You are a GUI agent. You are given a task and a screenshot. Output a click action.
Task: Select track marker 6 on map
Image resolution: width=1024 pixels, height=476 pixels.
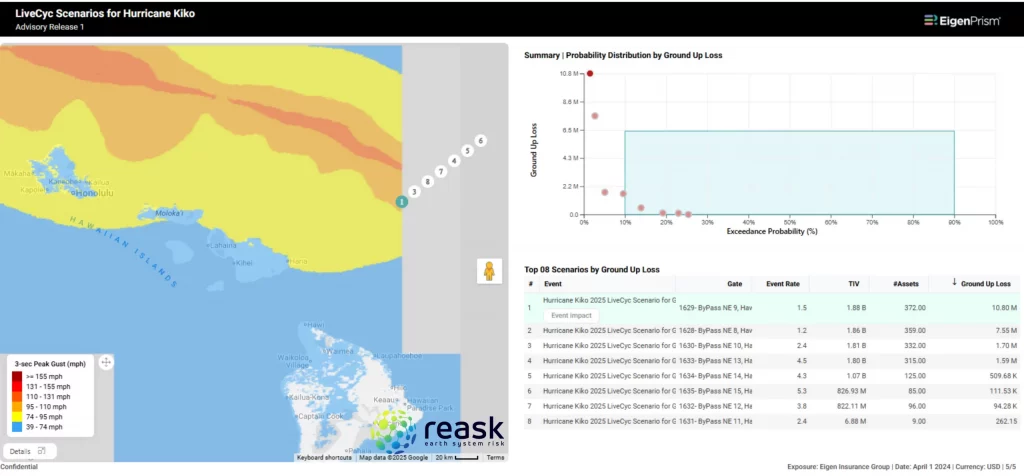pyautogui.click(x=481, y=140)
